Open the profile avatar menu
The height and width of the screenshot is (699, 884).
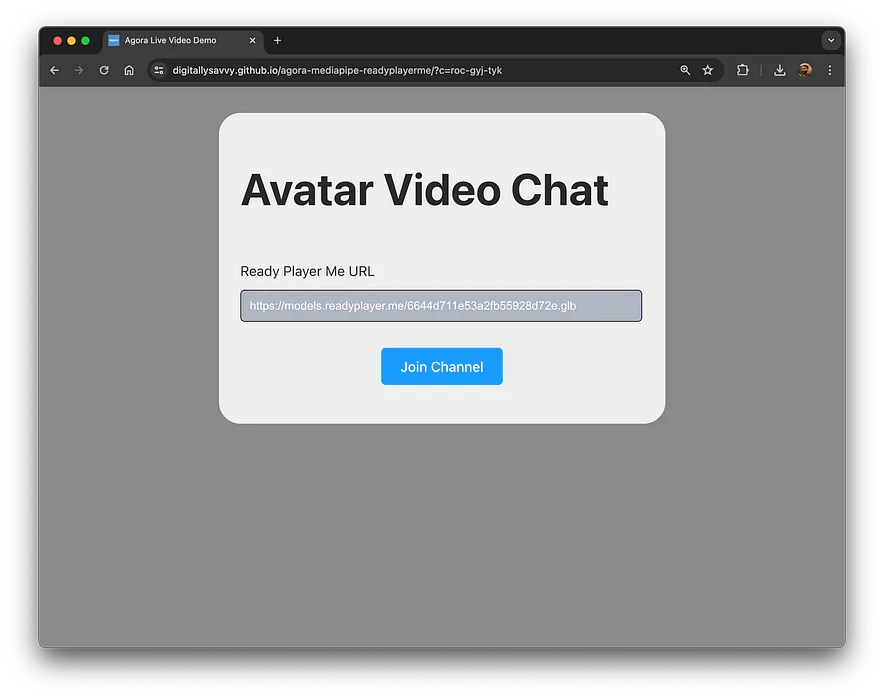pyautogui.click(x=805, y=70)
